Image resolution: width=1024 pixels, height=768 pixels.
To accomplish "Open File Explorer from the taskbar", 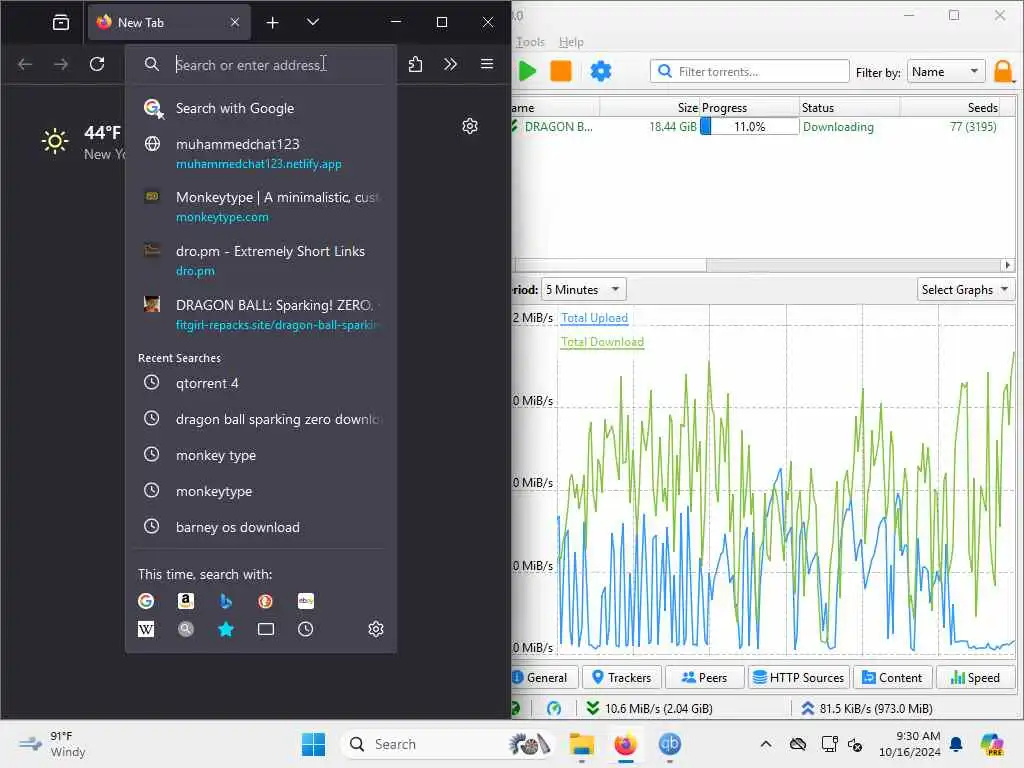I will 581,744.
